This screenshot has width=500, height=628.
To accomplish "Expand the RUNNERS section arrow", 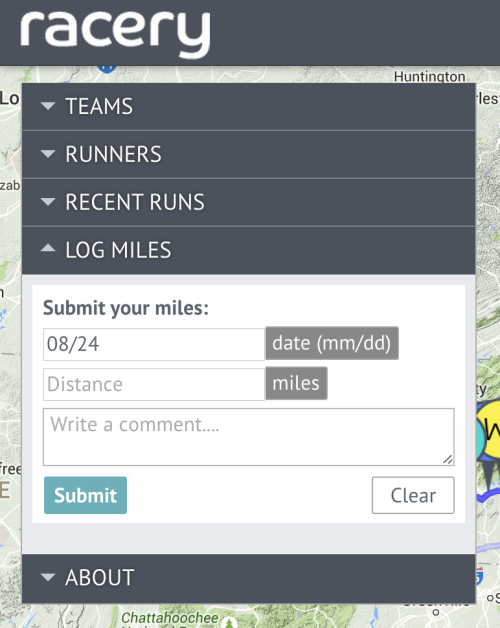I will click(x=48, y=154).
